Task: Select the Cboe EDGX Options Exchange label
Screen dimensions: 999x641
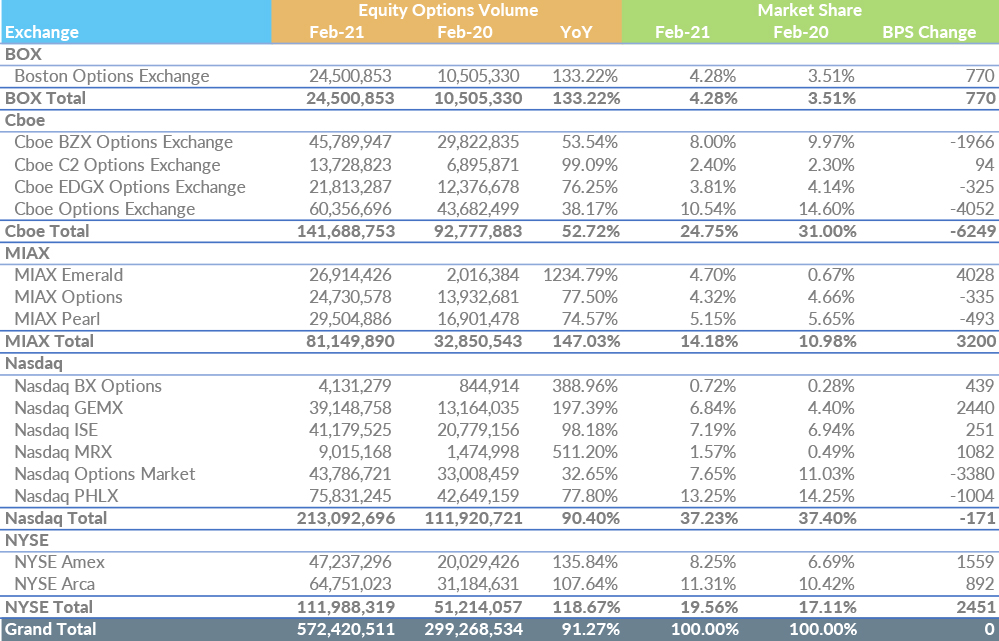Action: click(x=130, y=187)
